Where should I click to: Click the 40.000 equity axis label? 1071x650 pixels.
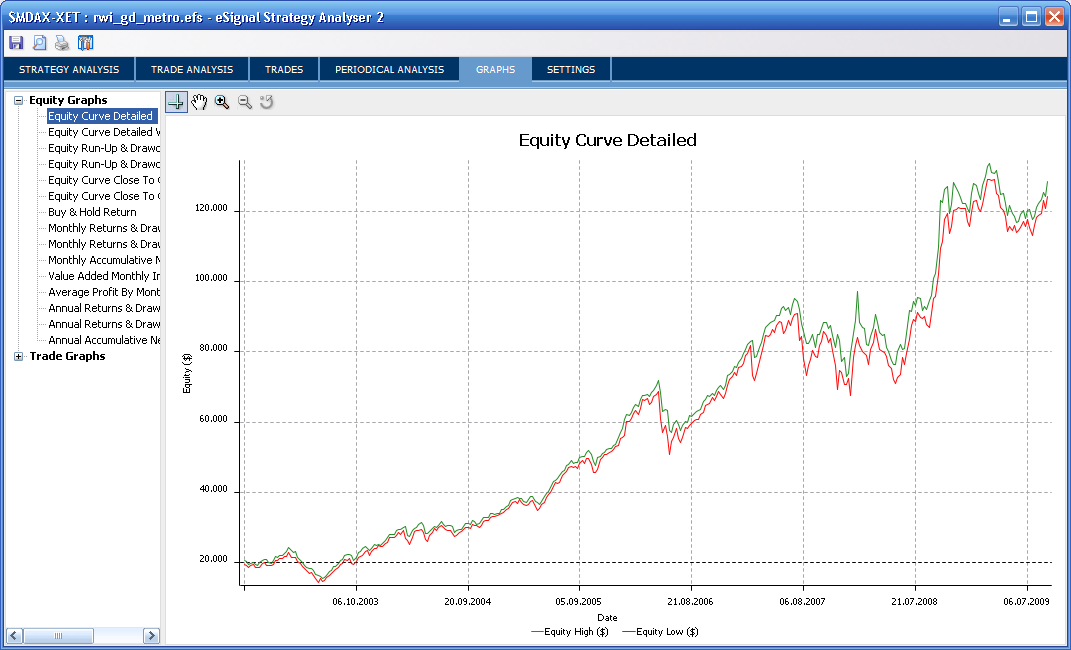(213, 489)
